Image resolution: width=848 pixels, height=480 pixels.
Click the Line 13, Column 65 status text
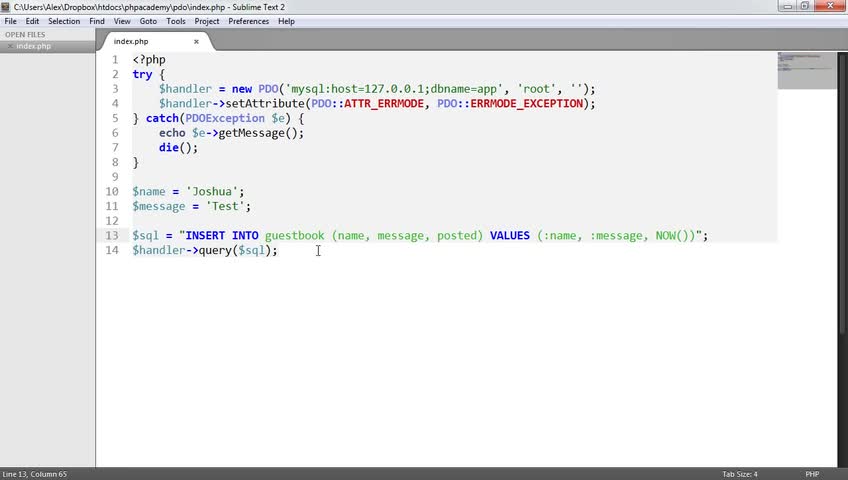(x=35, y=474)
